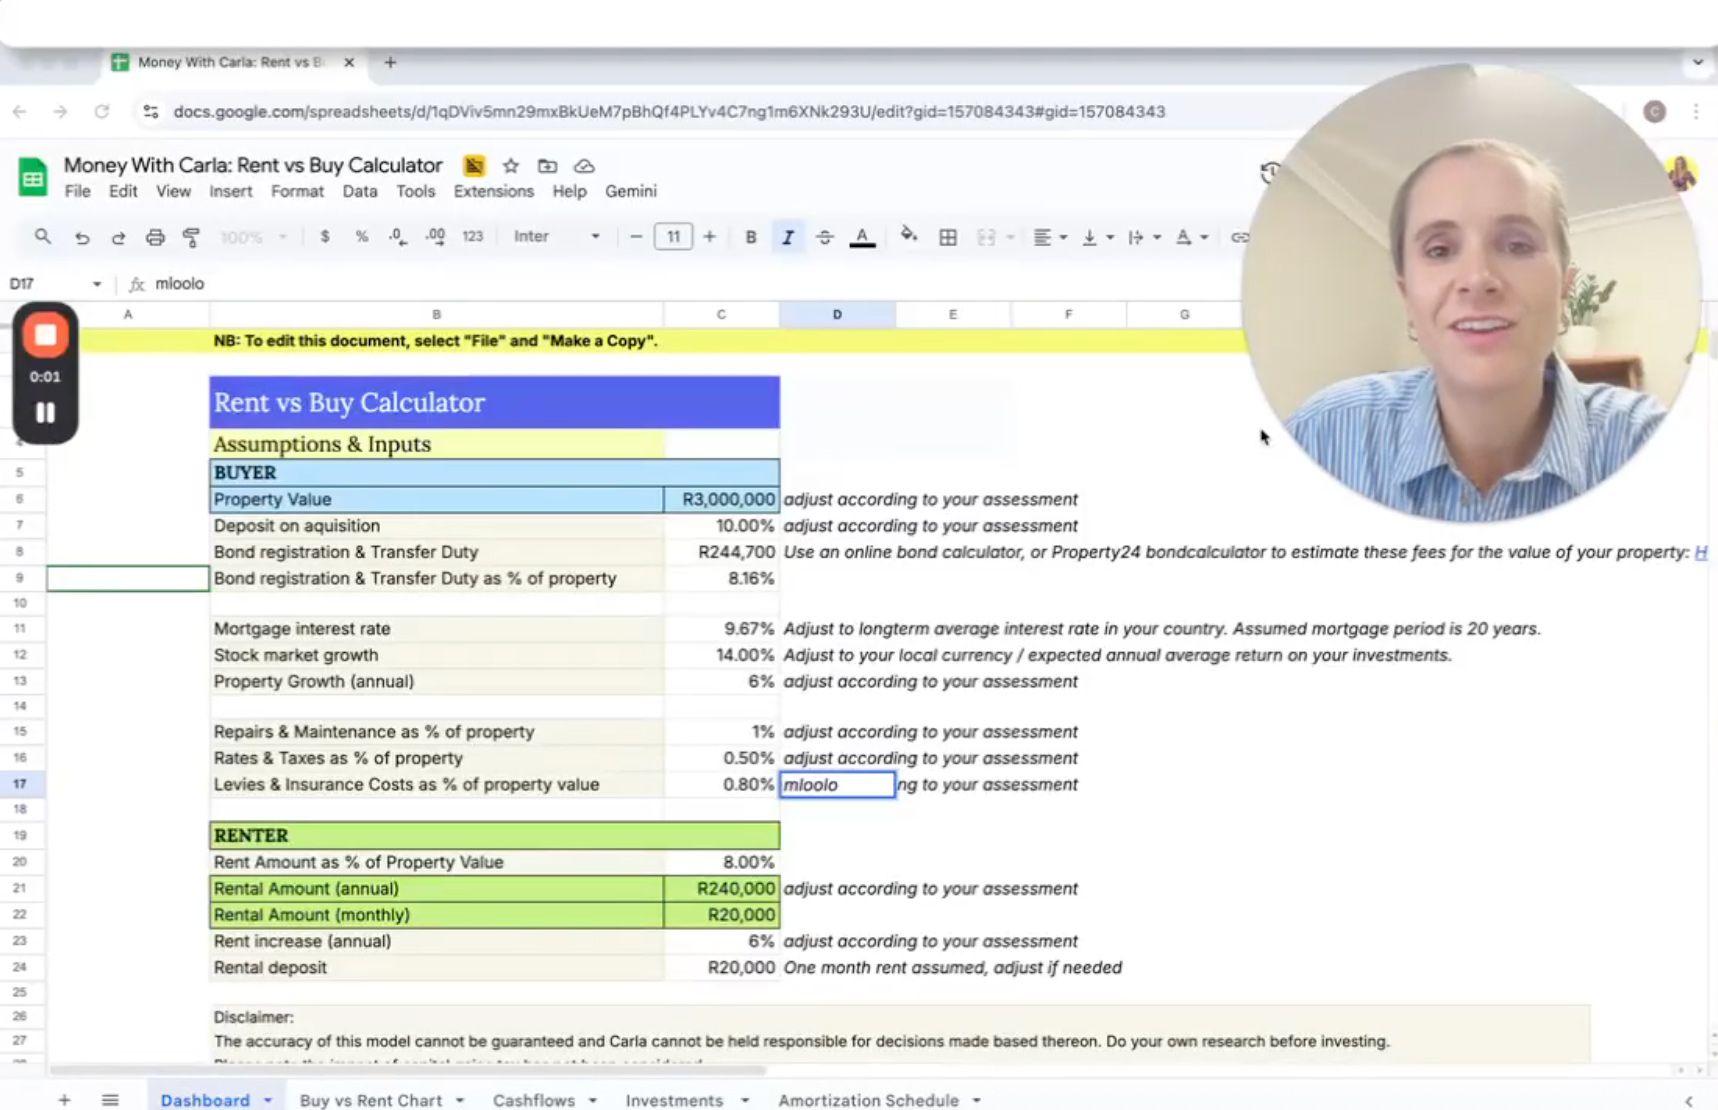Reload the page in the browser
This screenshot has width=1718, height=1110.
tap(102, 111)
